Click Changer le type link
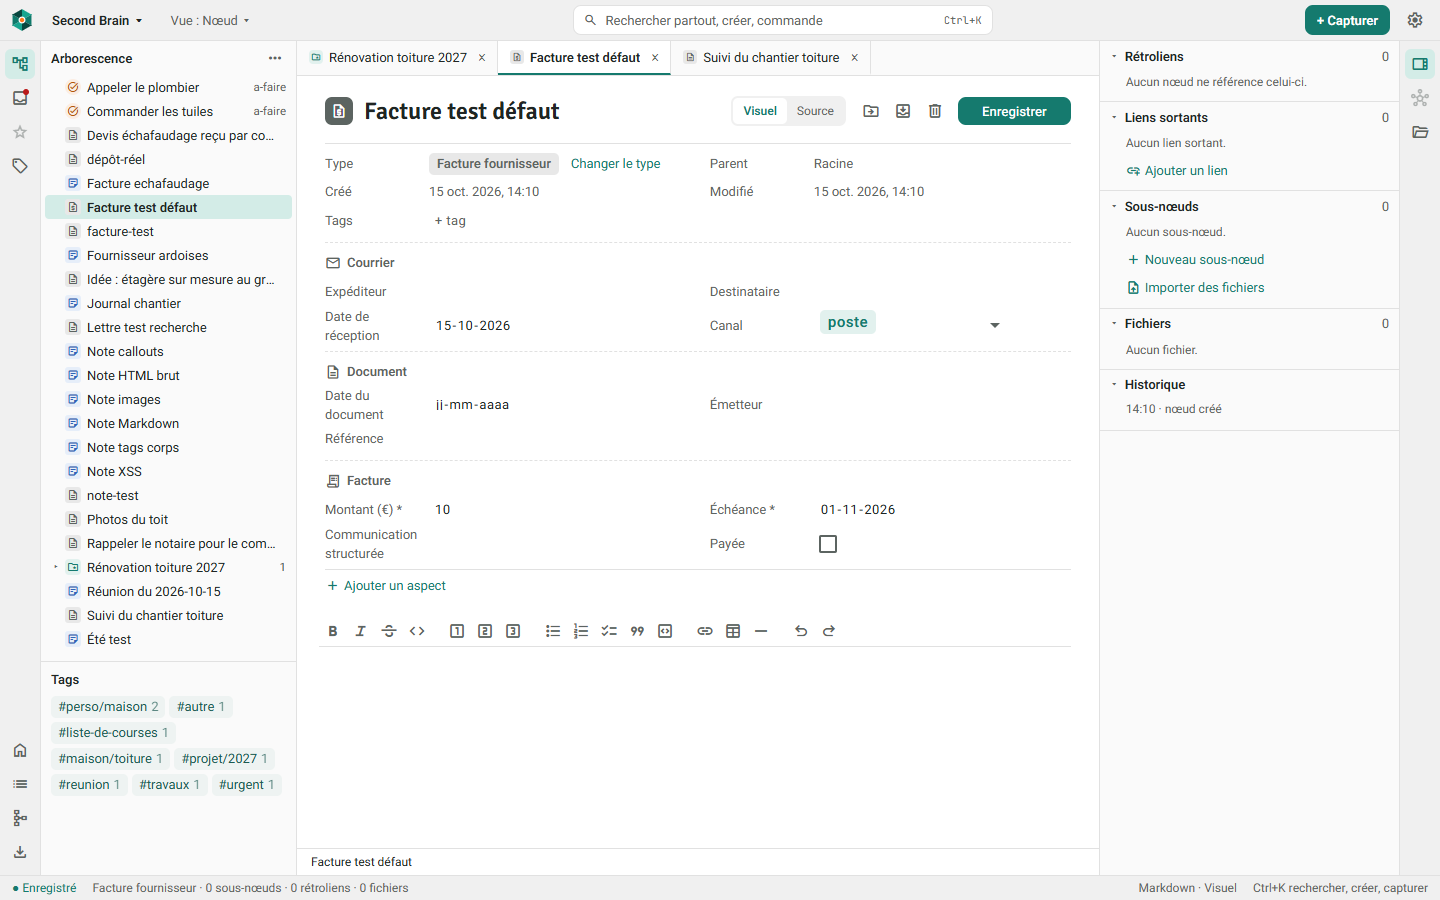1440x900 pixels. pos(615,164)
